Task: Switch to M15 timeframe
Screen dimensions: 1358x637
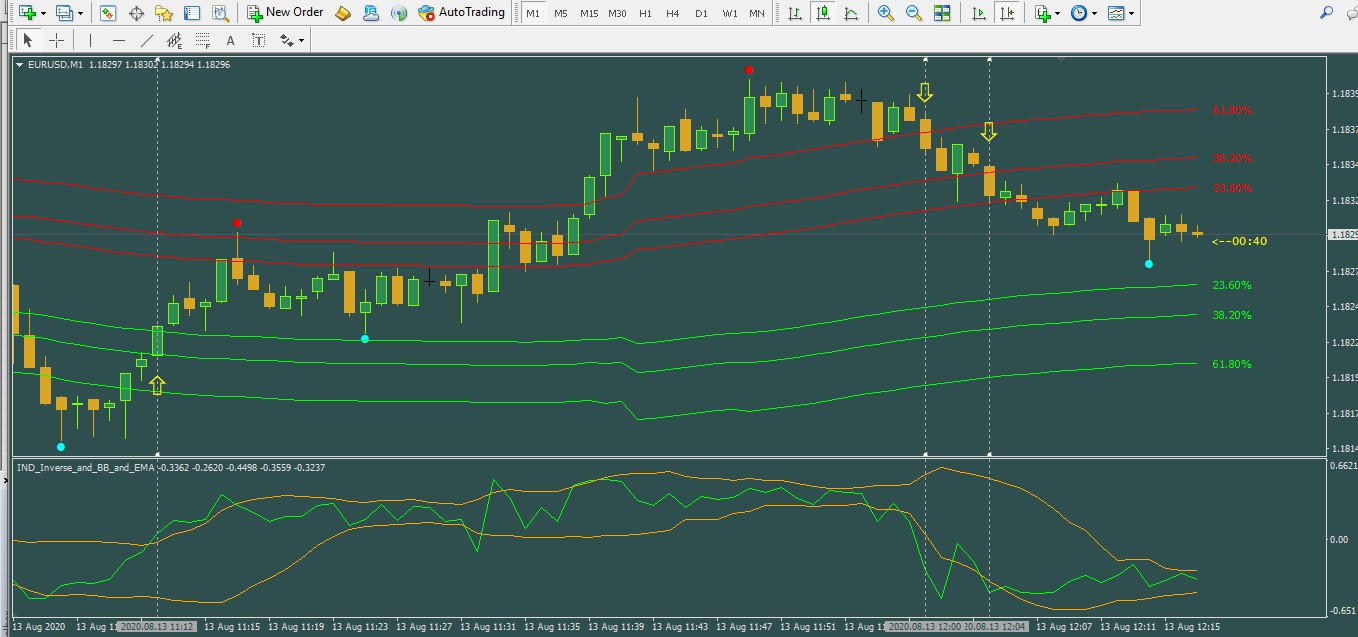Action: 589,14
